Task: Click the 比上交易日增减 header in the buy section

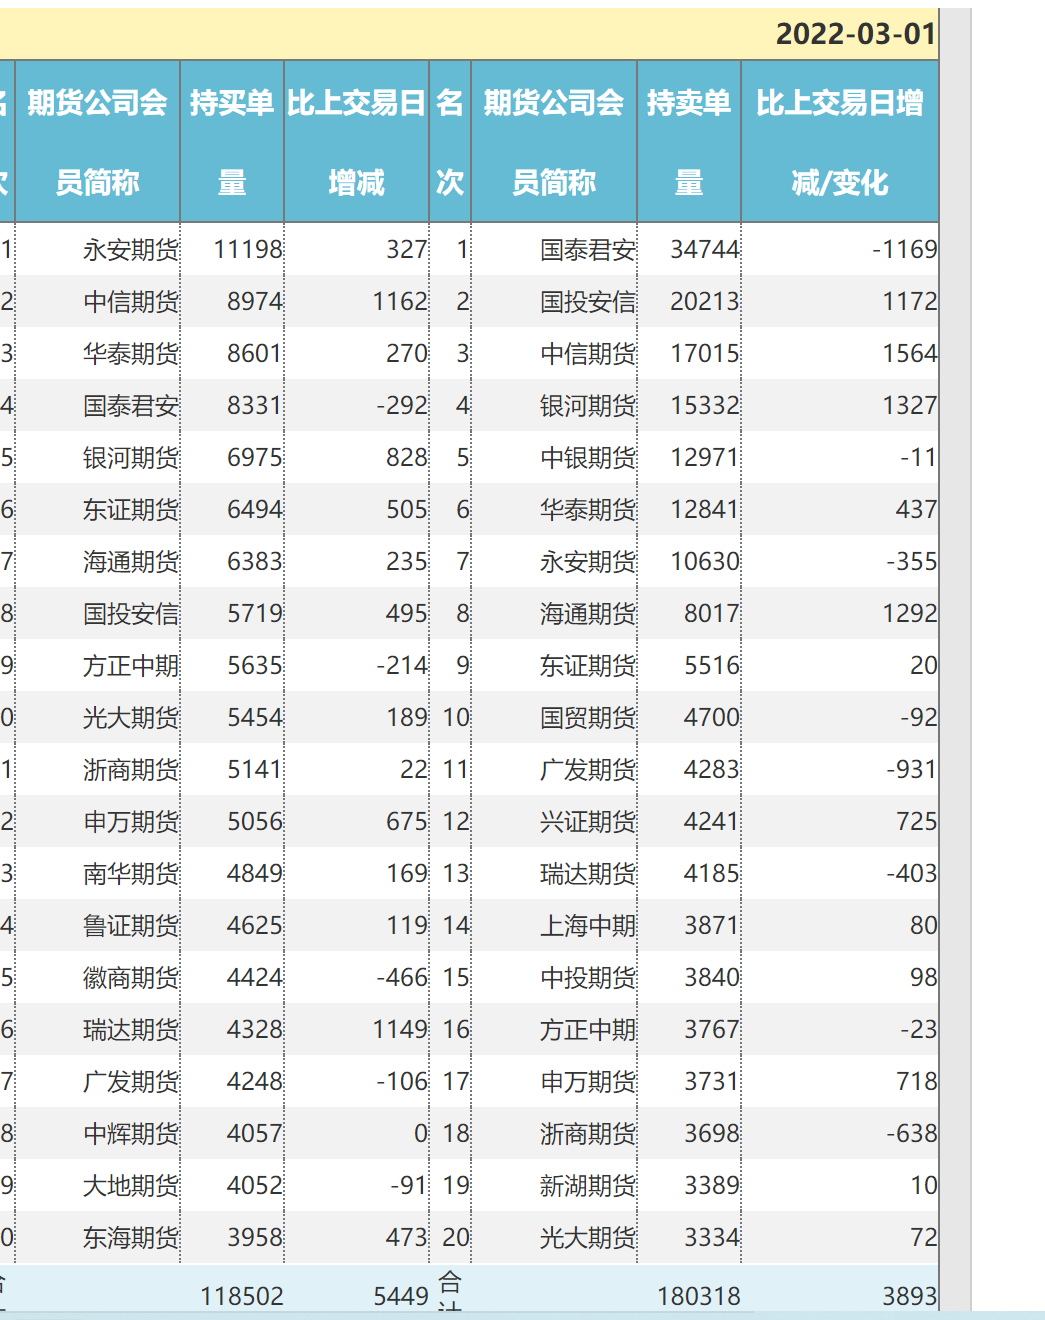Action: (x=356, y=142)
